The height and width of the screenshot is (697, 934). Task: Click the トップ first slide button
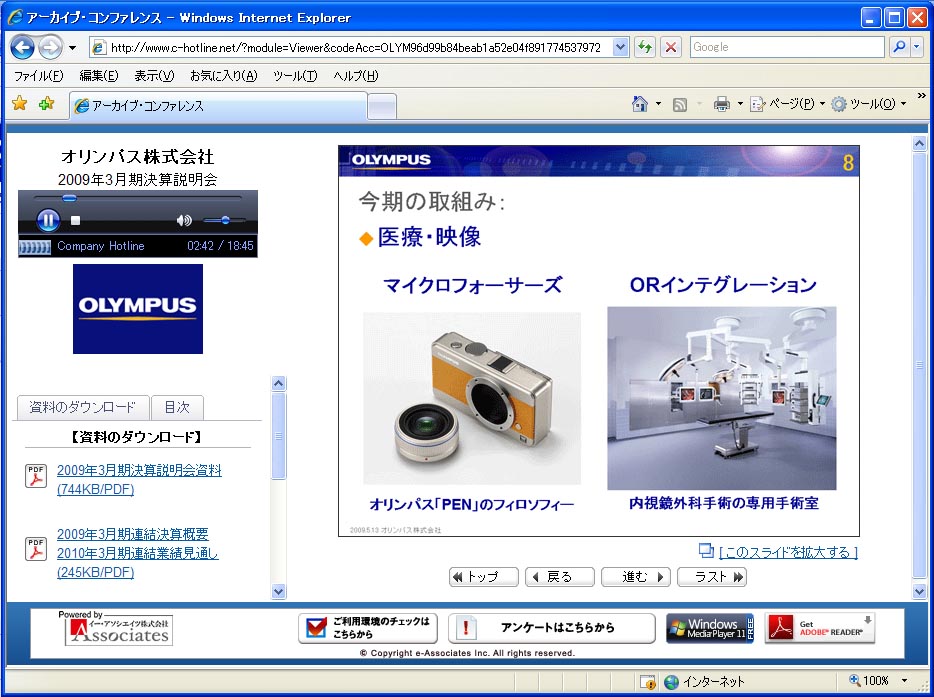(484, 577)
